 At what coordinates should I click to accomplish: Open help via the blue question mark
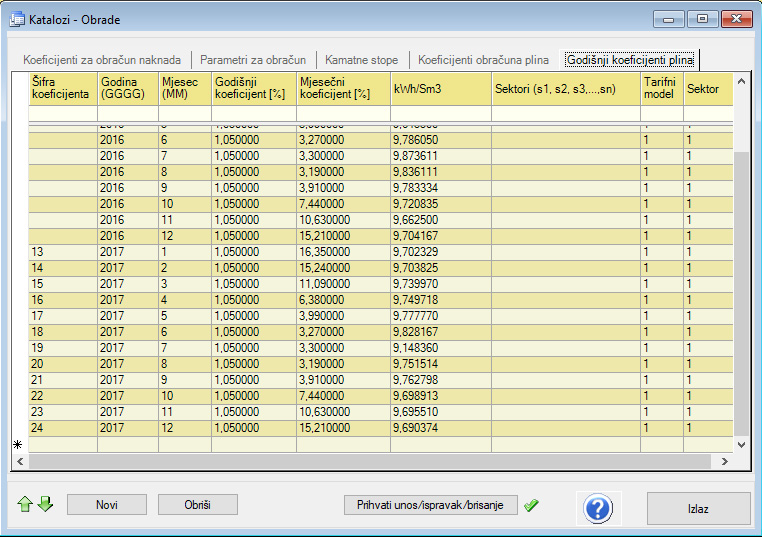pos(598,508)
